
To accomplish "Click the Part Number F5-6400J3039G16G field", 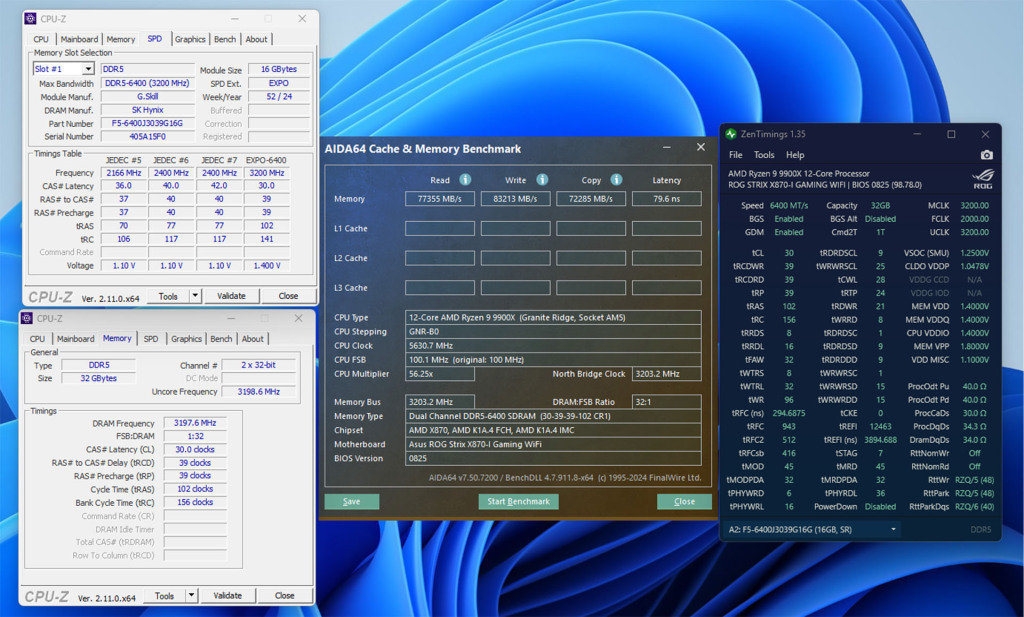I will pos(148,123).
